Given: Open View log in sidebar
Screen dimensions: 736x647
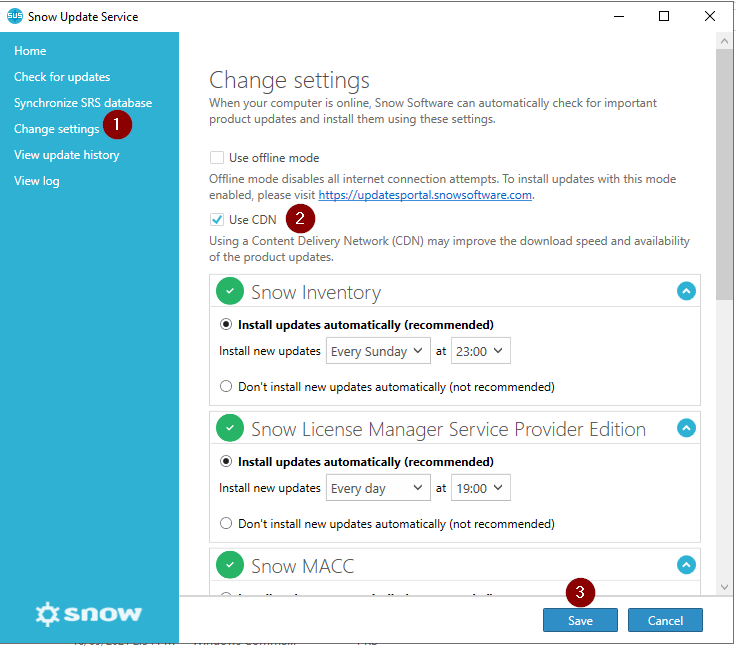Looking at the screenshot, I should coord(37,181).
